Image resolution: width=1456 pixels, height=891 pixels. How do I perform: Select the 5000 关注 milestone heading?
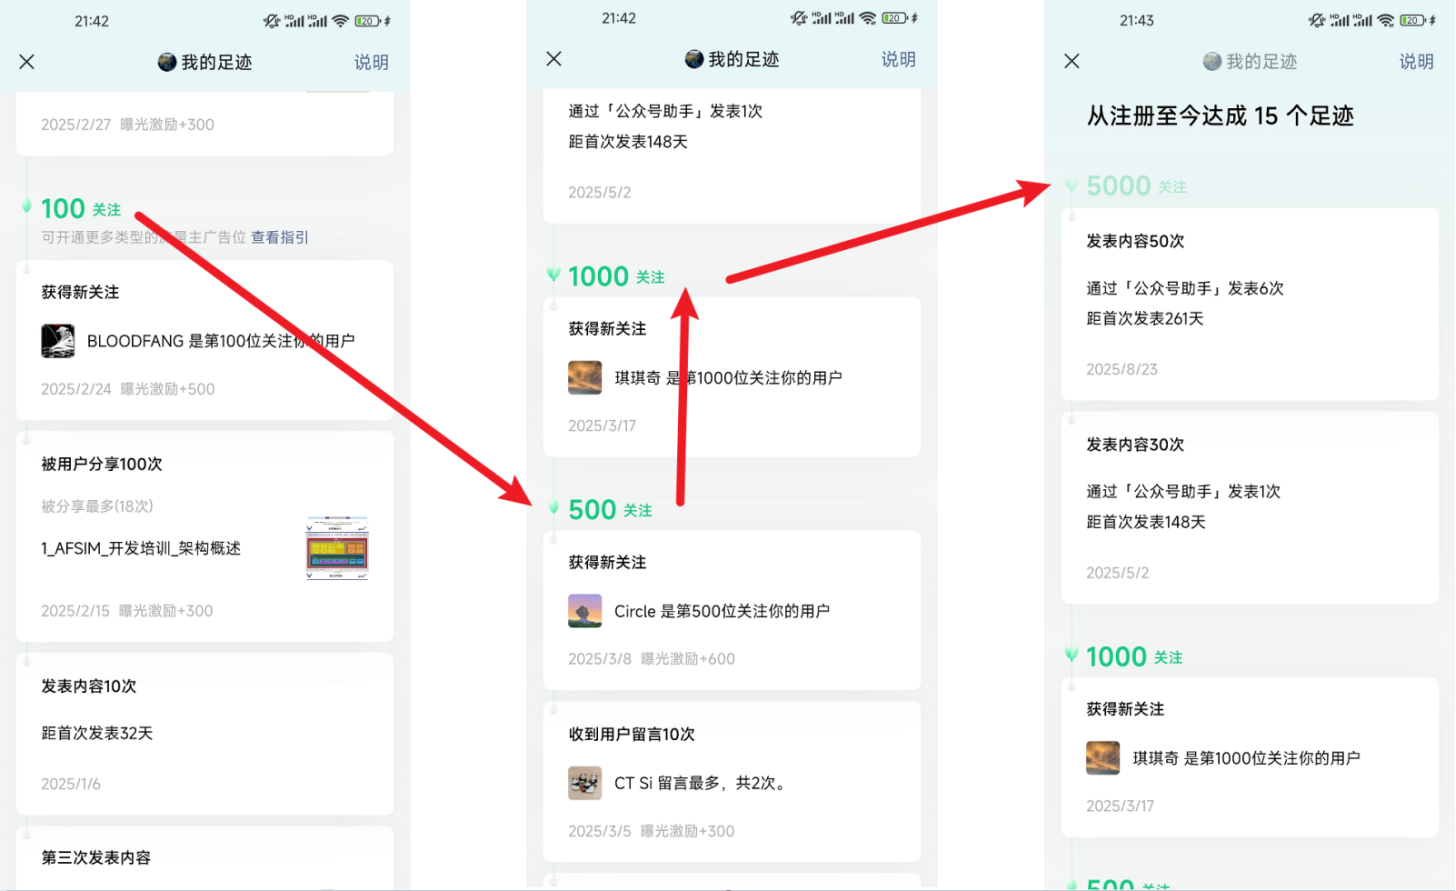point(1135,186)
